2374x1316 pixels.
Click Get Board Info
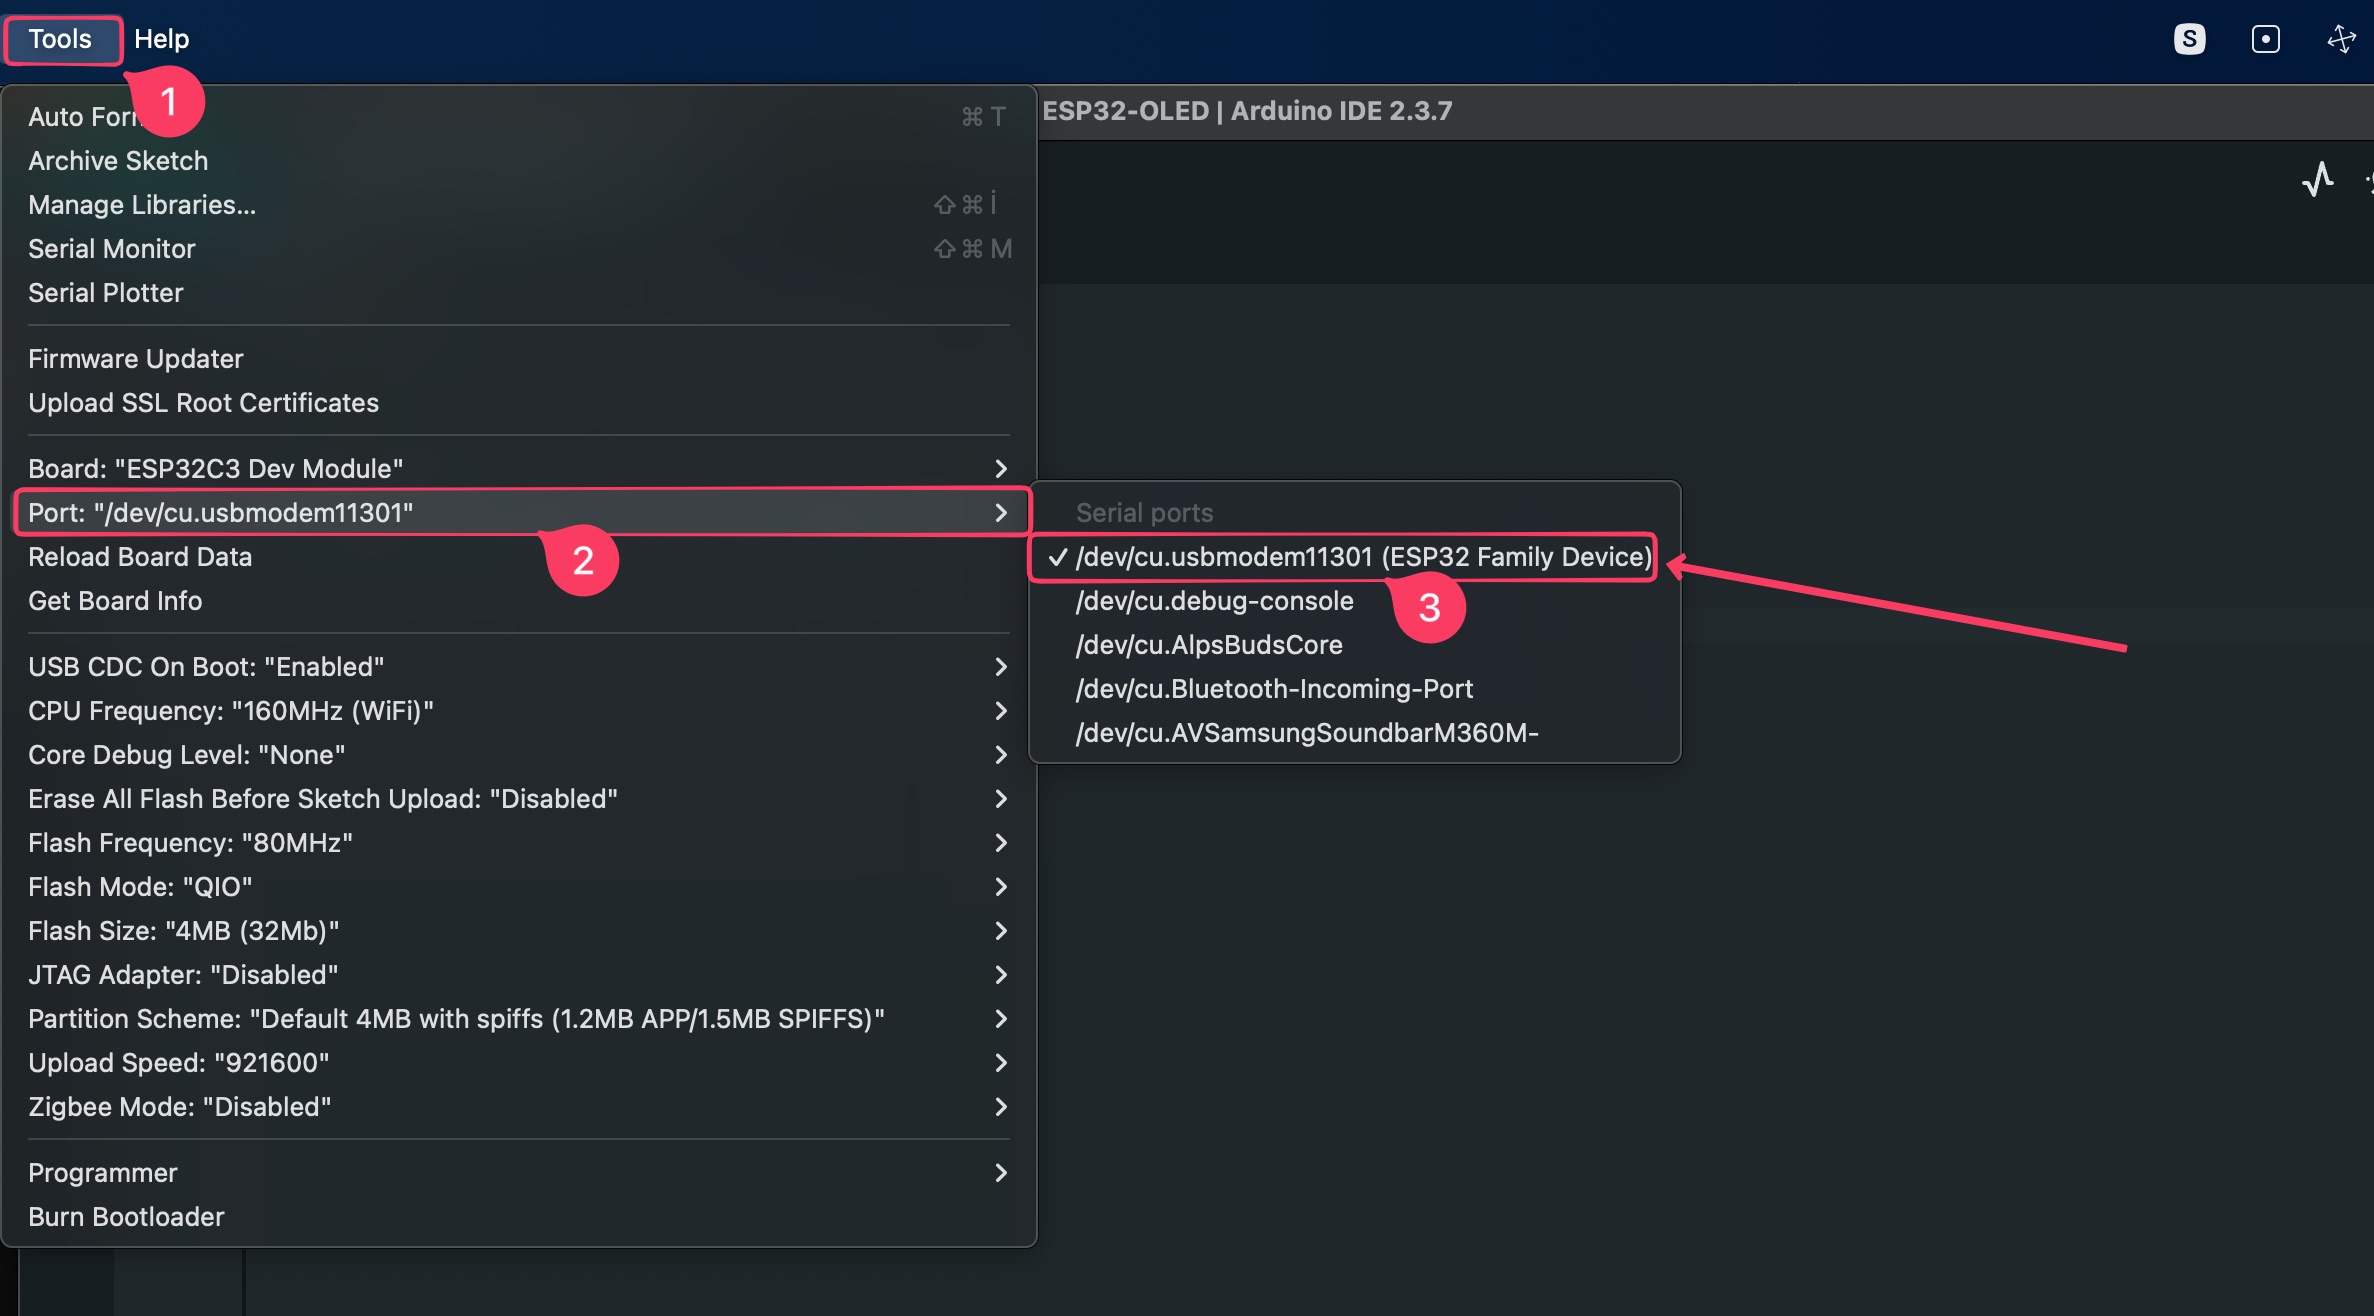[x=115, y=601]
